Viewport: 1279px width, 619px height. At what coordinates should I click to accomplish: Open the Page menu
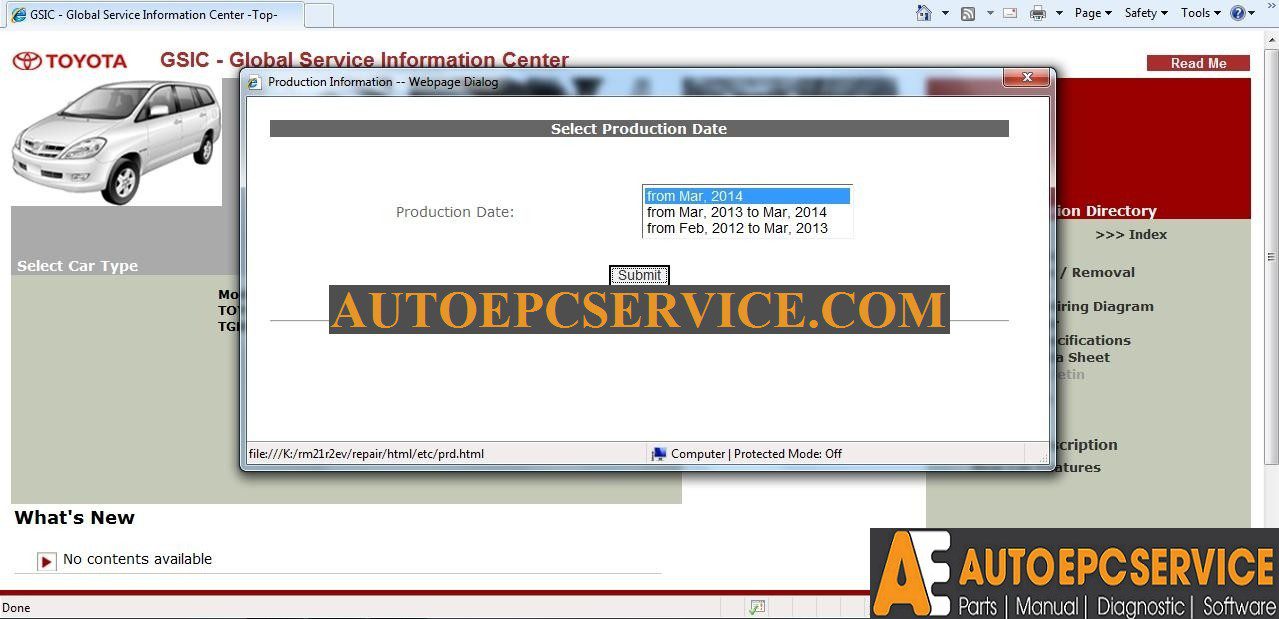click(x=1093, y=13)
